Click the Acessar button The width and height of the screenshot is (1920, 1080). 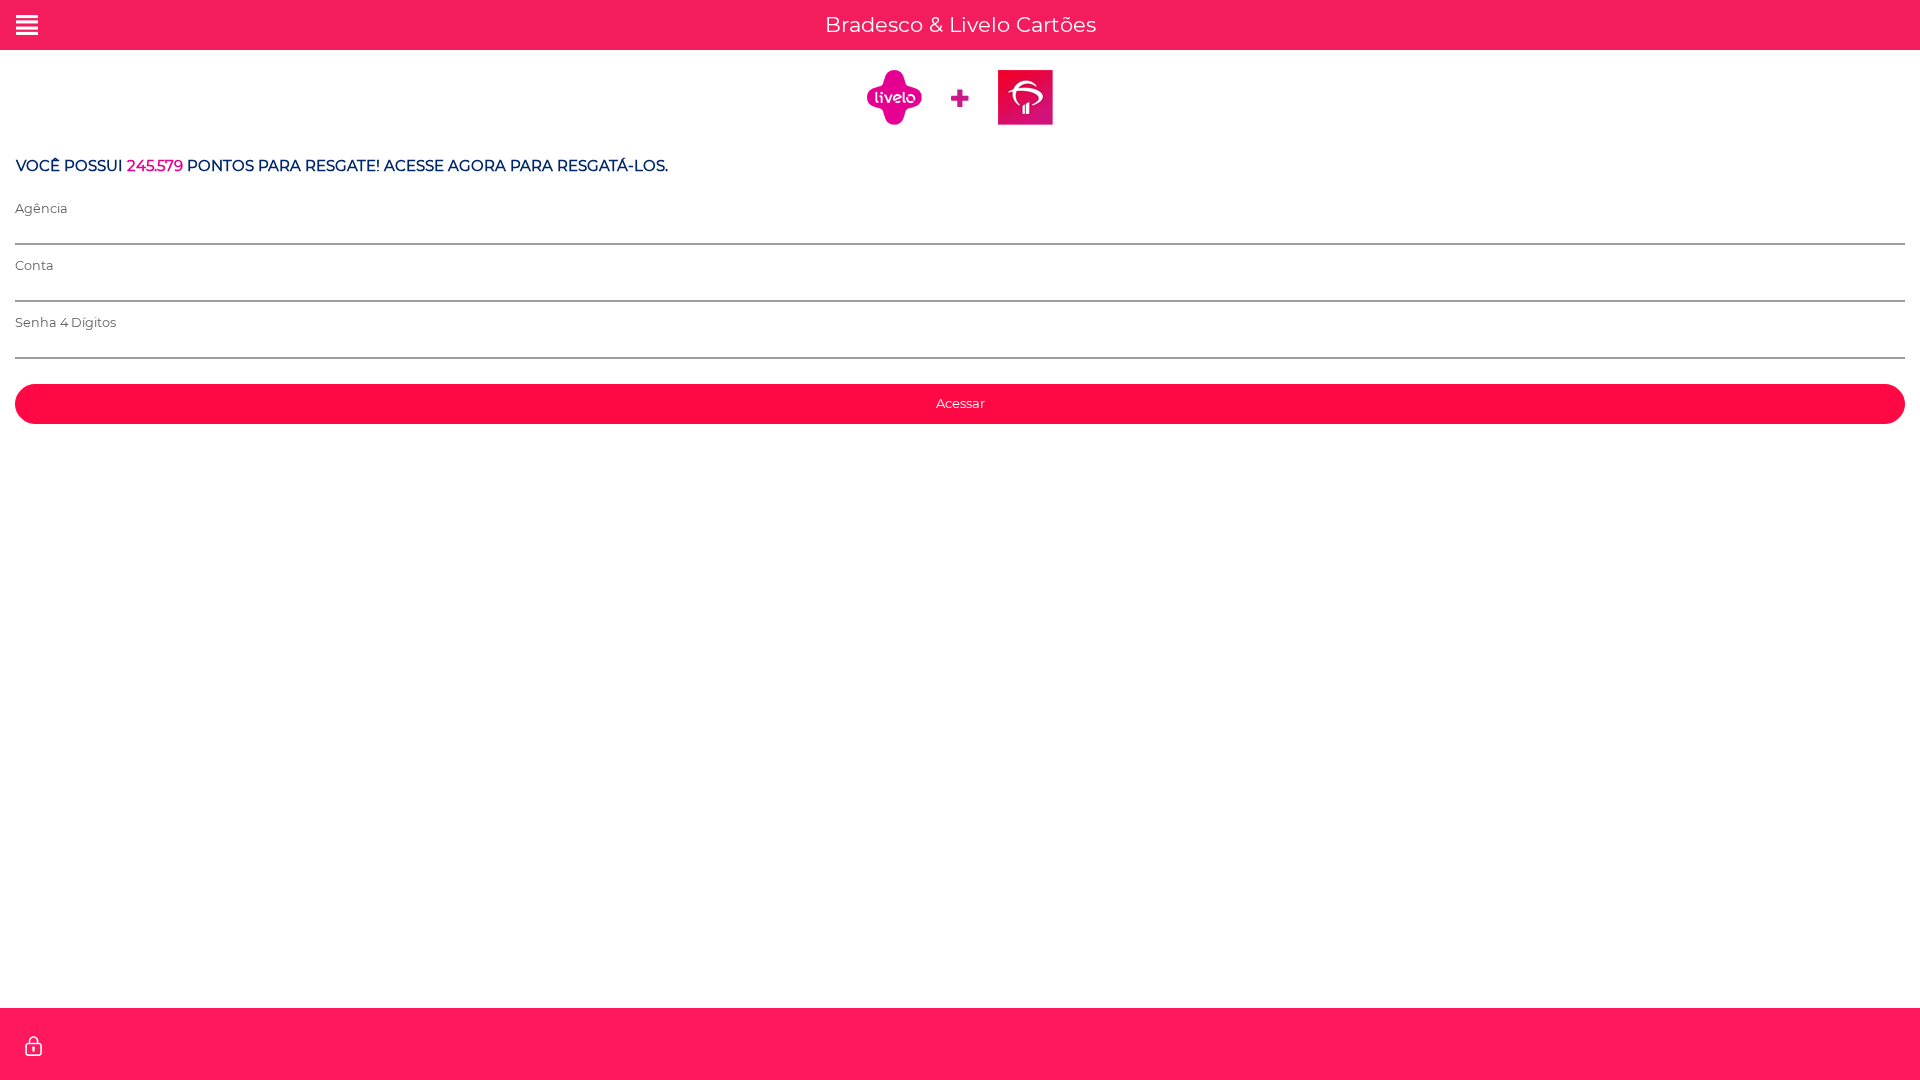[960, 404]
